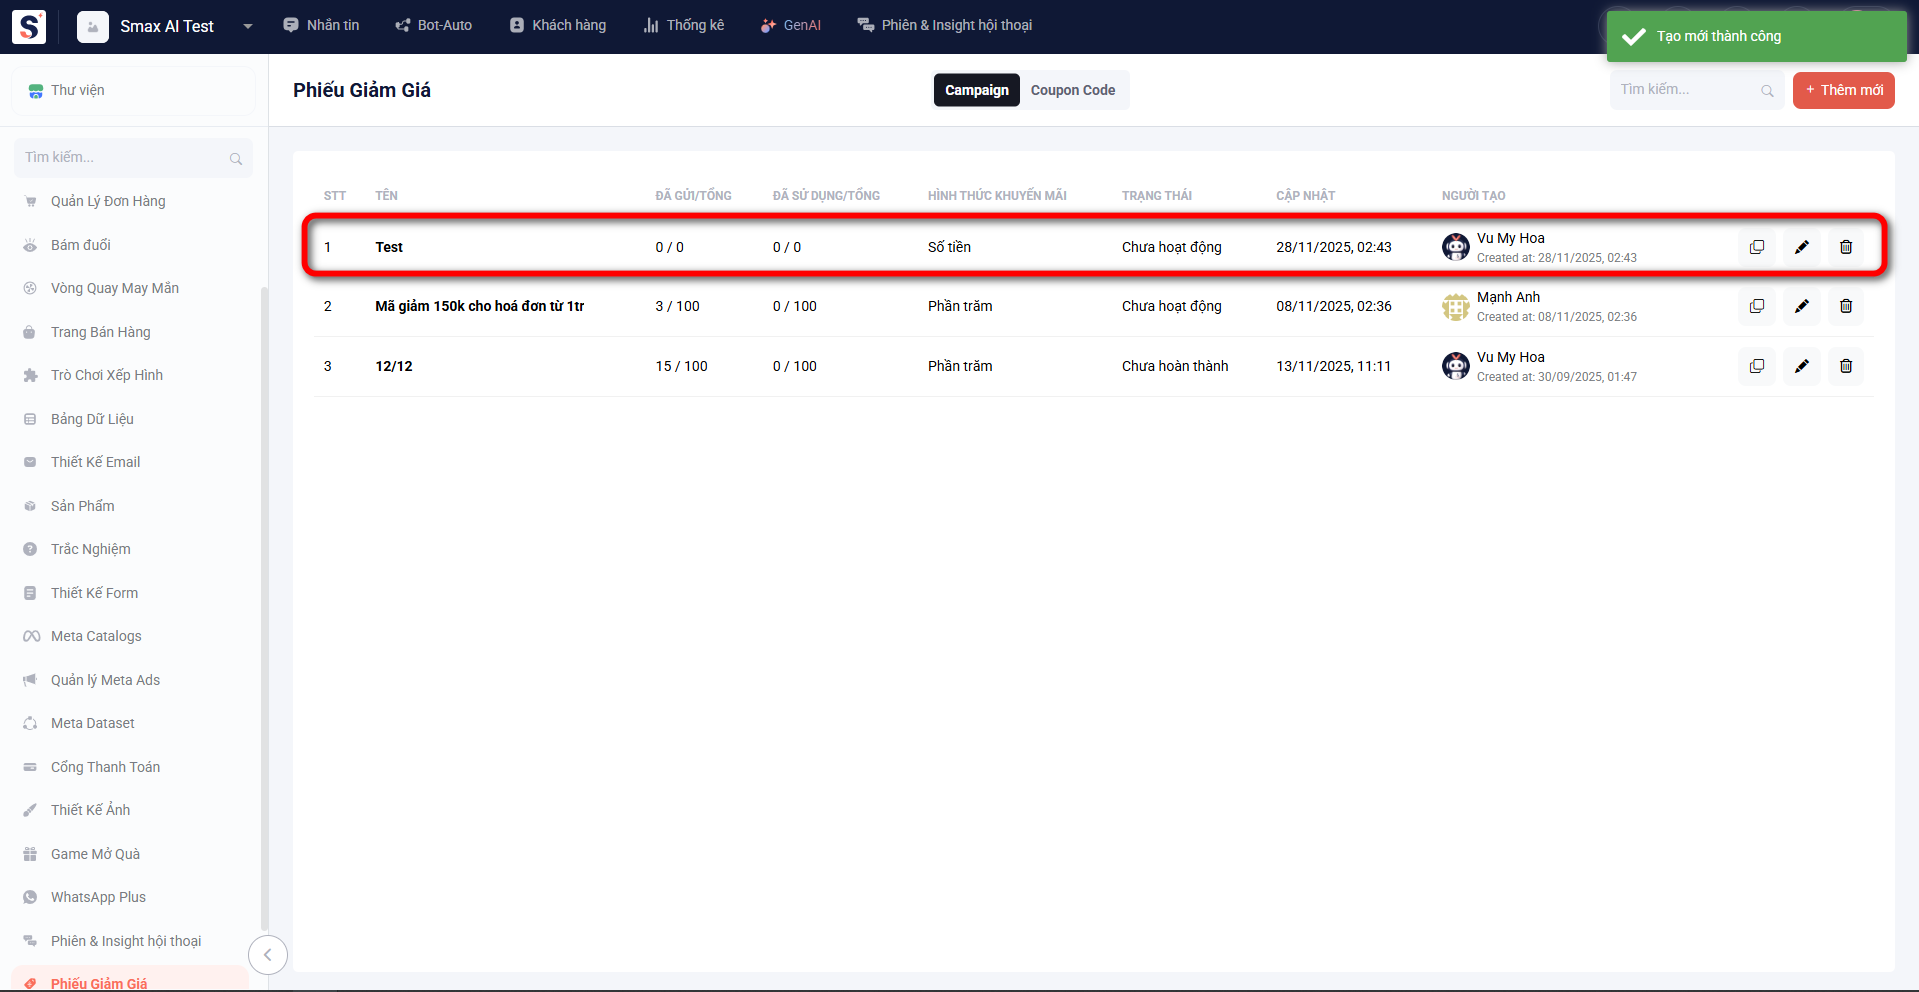
Task: Open the Bot-Auto menu
Action: pos(434,25)
